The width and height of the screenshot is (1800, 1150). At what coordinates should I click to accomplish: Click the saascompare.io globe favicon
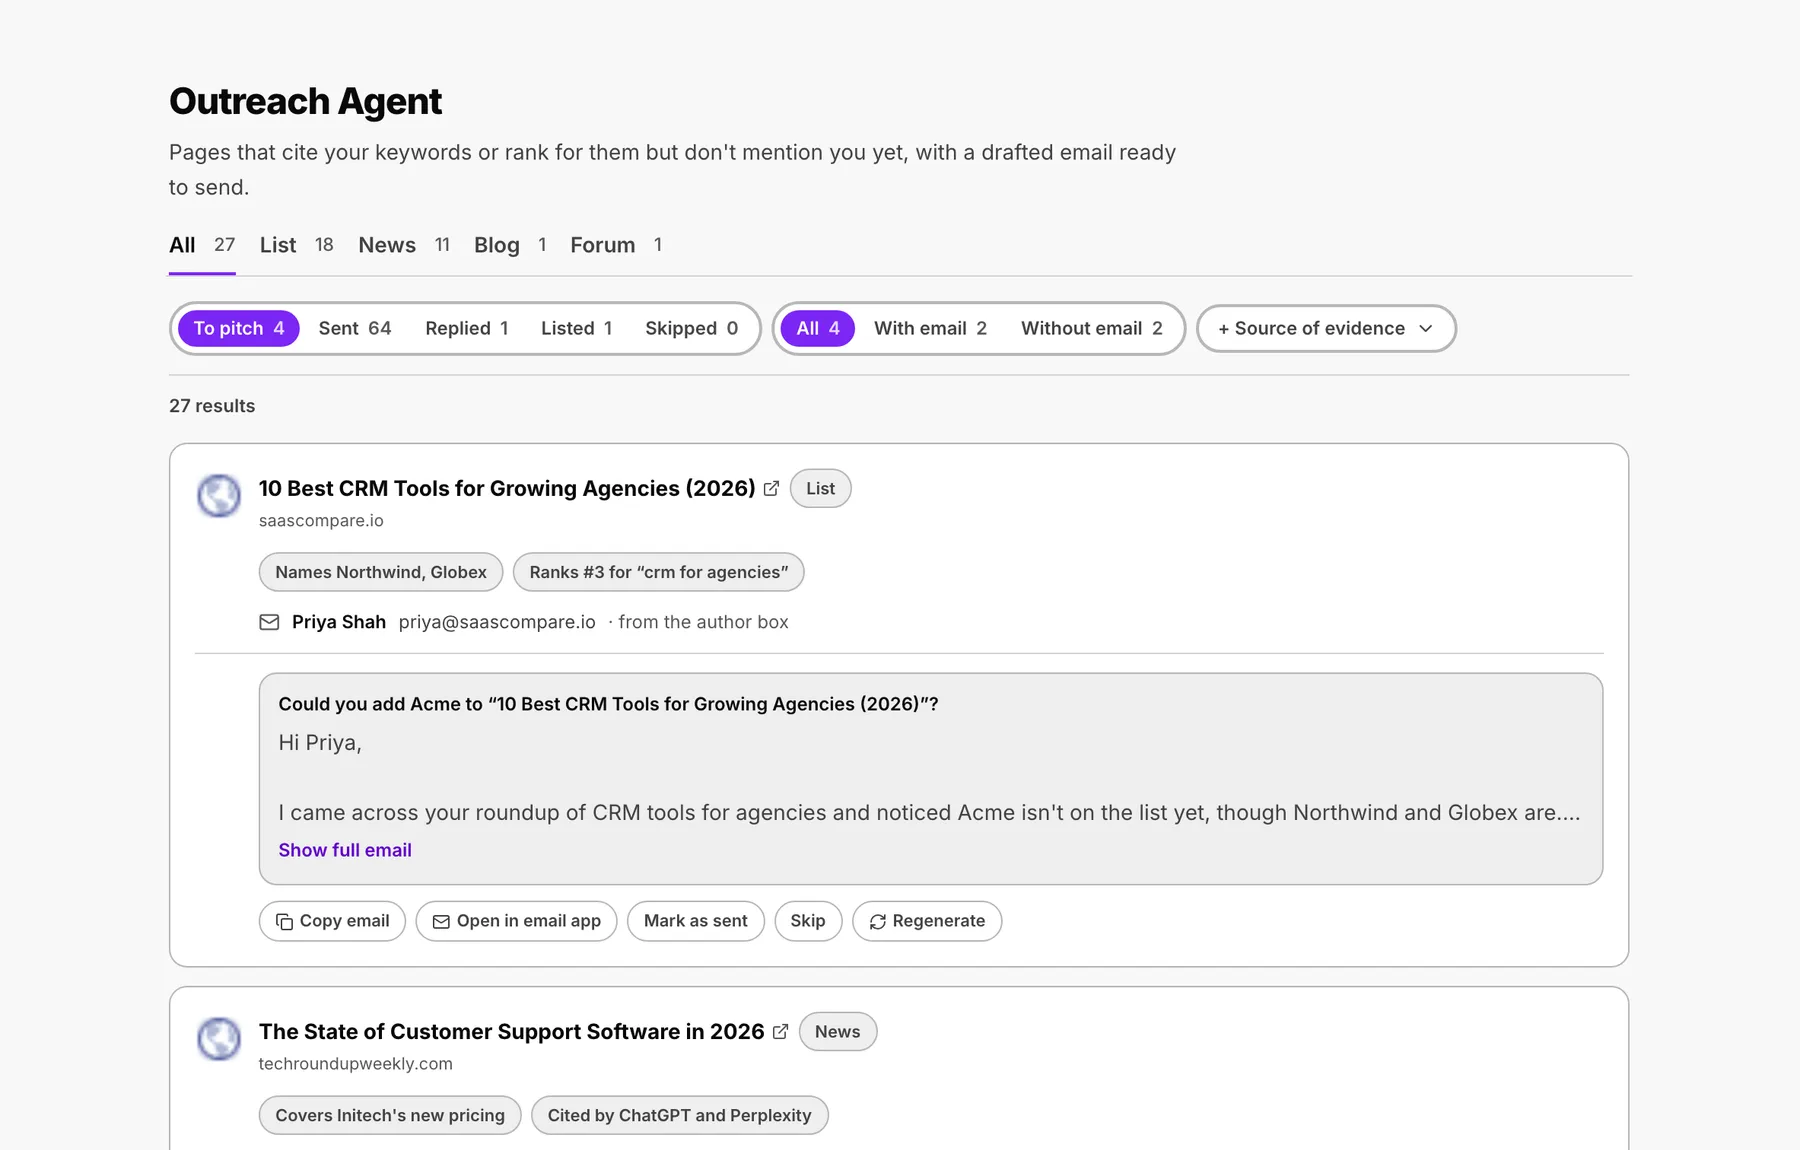click(219, 495)
